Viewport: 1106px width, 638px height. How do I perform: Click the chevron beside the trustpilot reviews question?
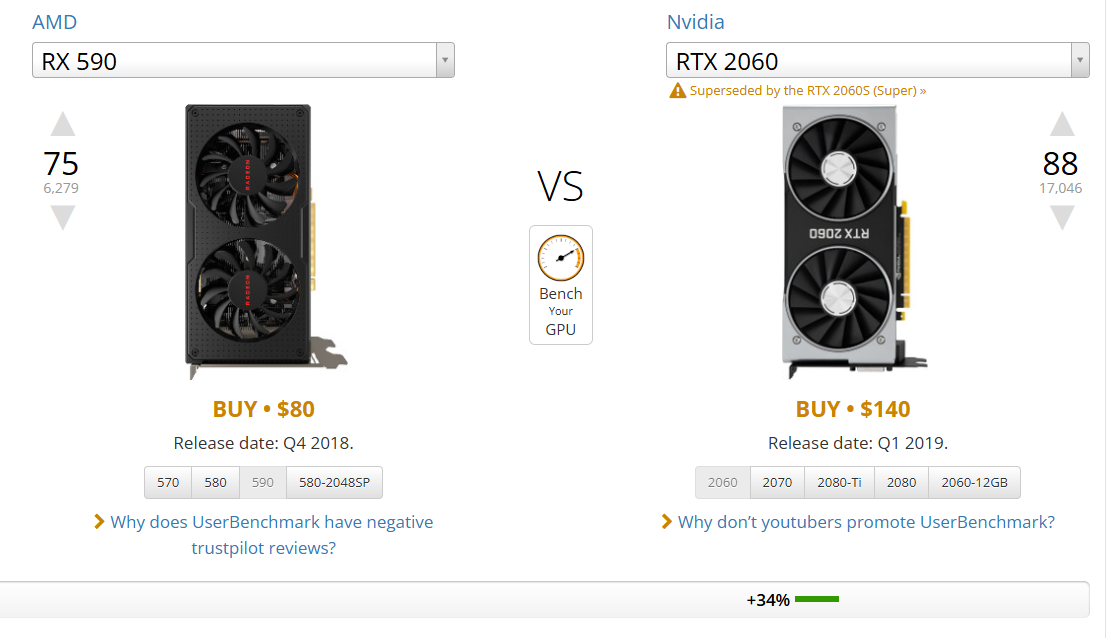coord(99,521)
